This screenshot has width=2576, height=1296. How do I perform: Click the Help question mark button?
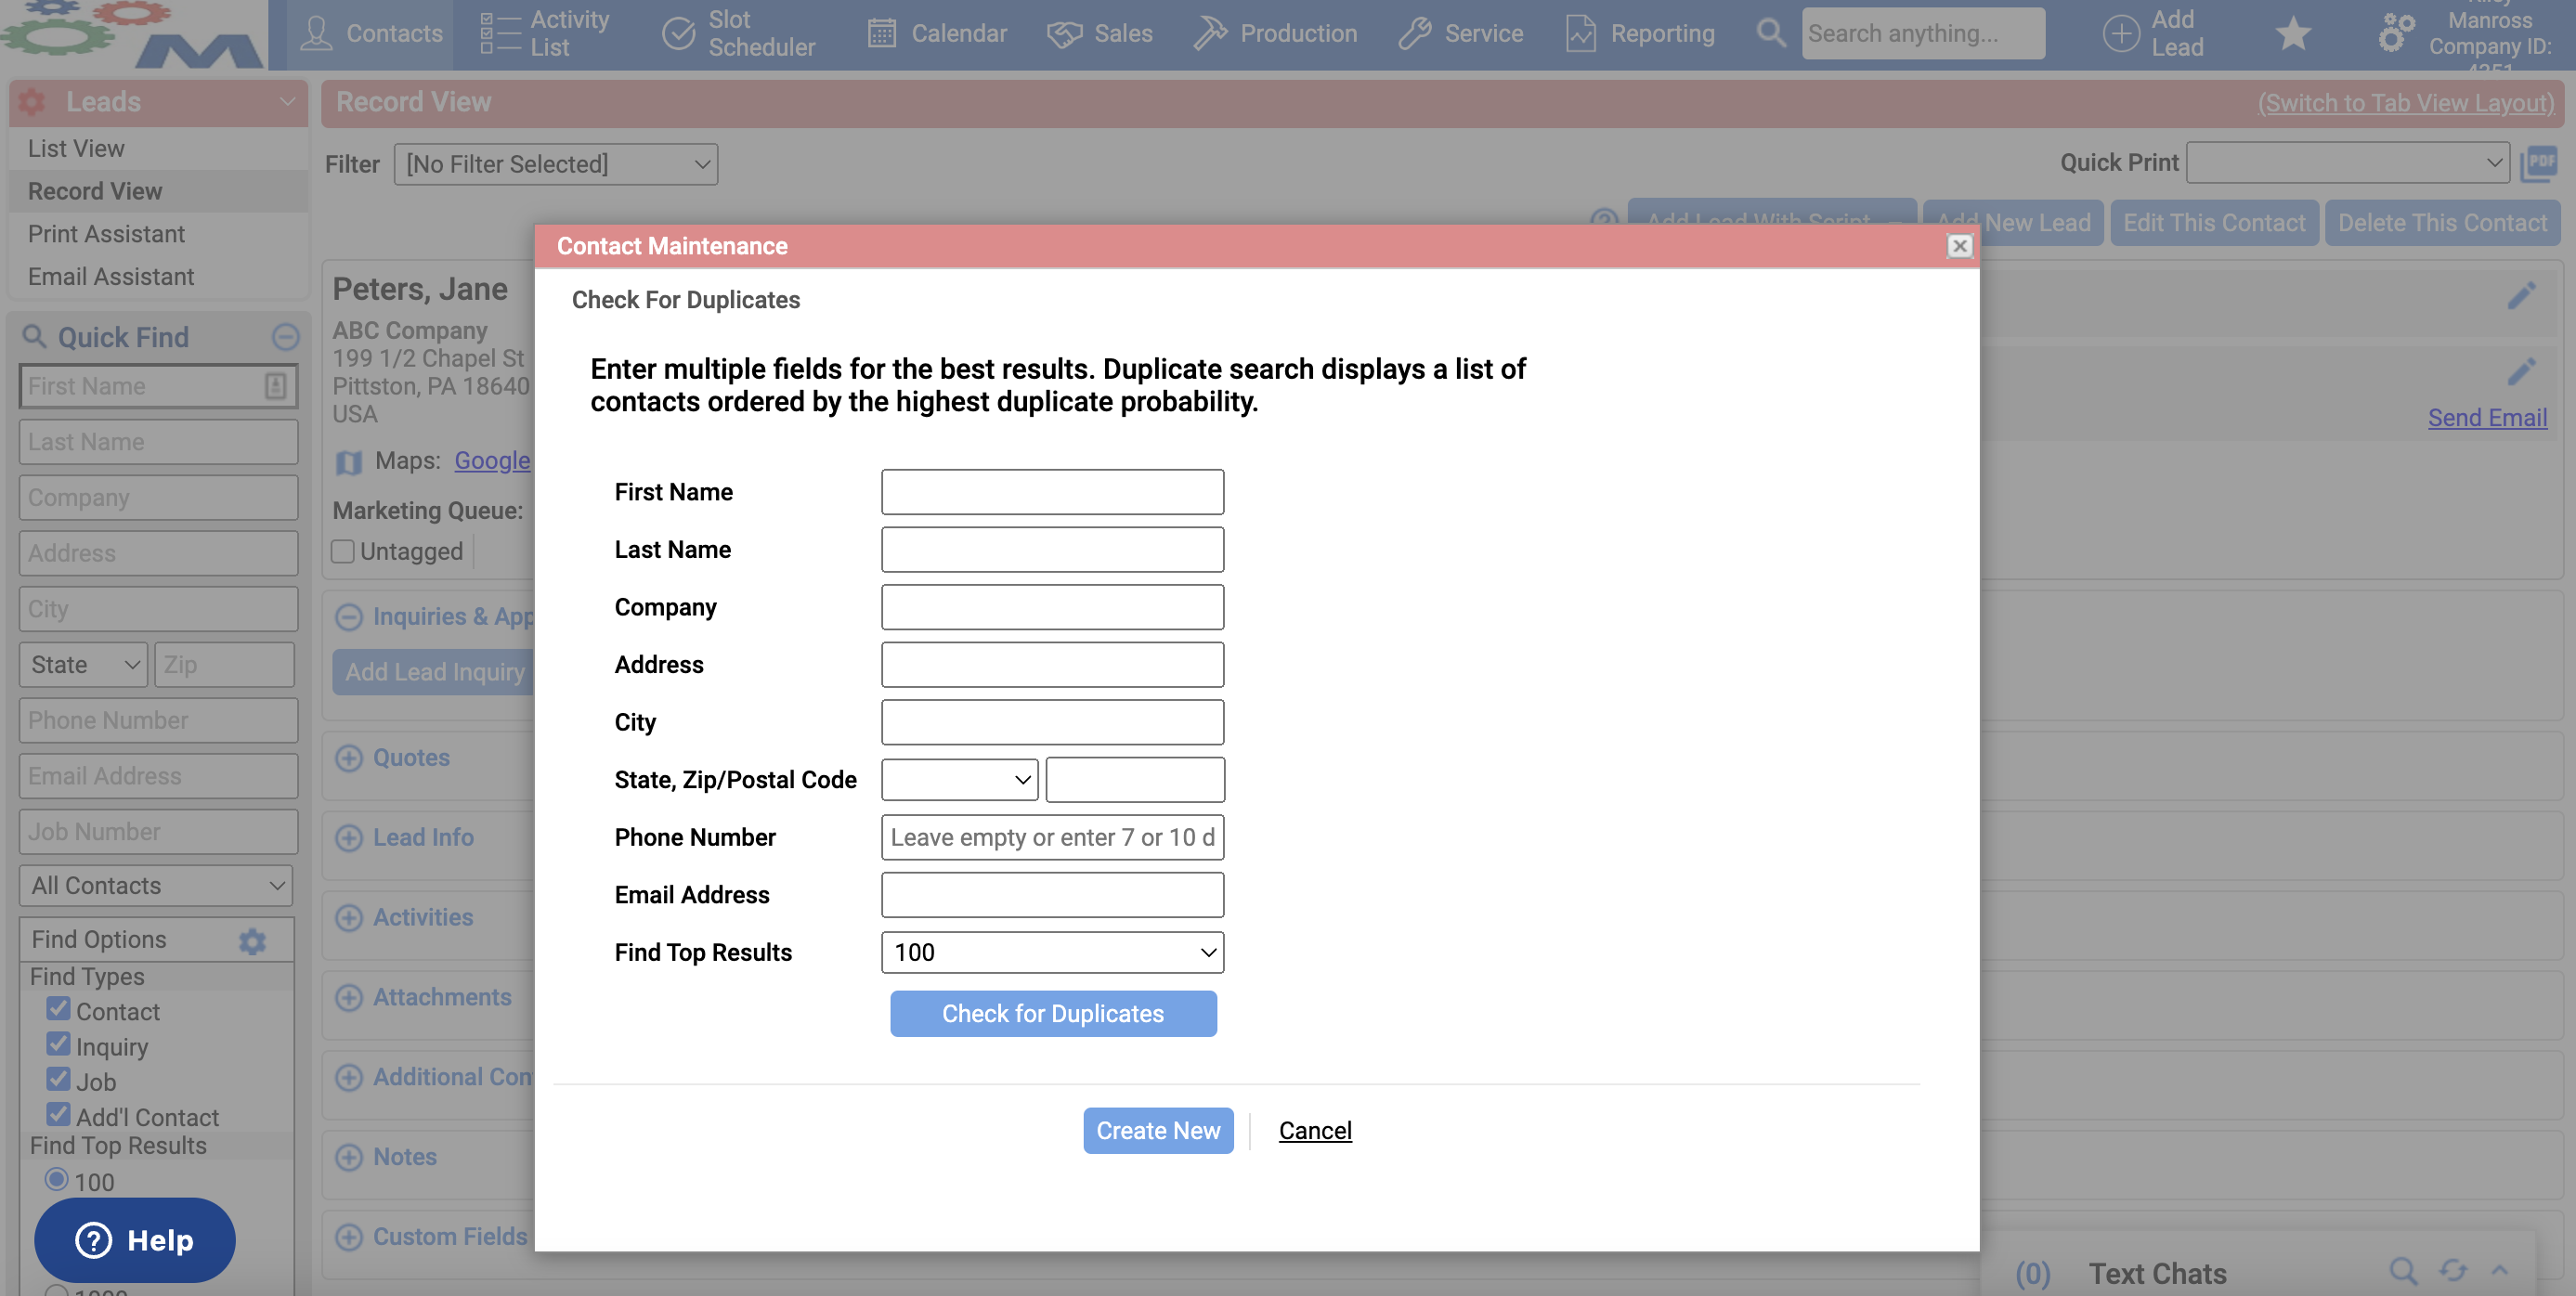[x=135, y=1240]
